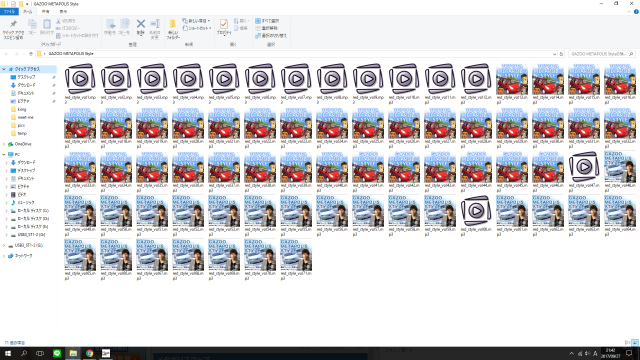Open Google Chrome from the taskbar
The width and height of the screenshot is (640, 360).
89,353
